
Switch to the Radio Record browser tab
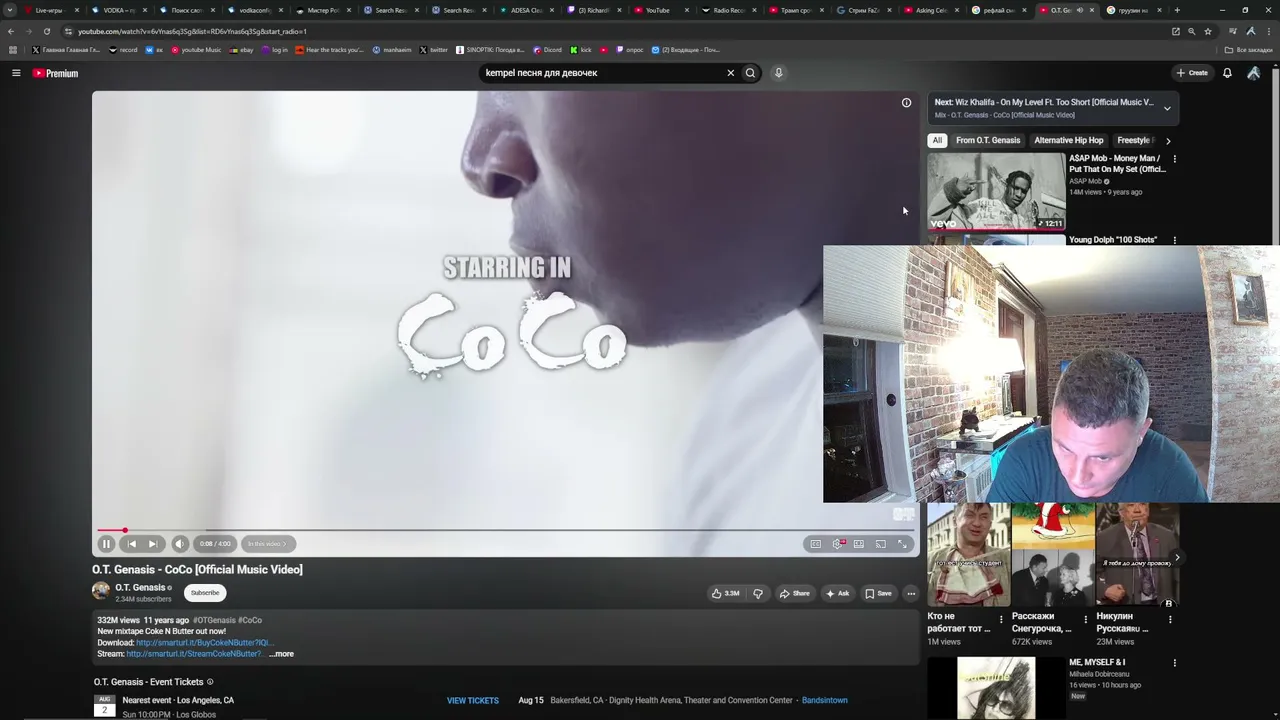(x=728, y=10)
